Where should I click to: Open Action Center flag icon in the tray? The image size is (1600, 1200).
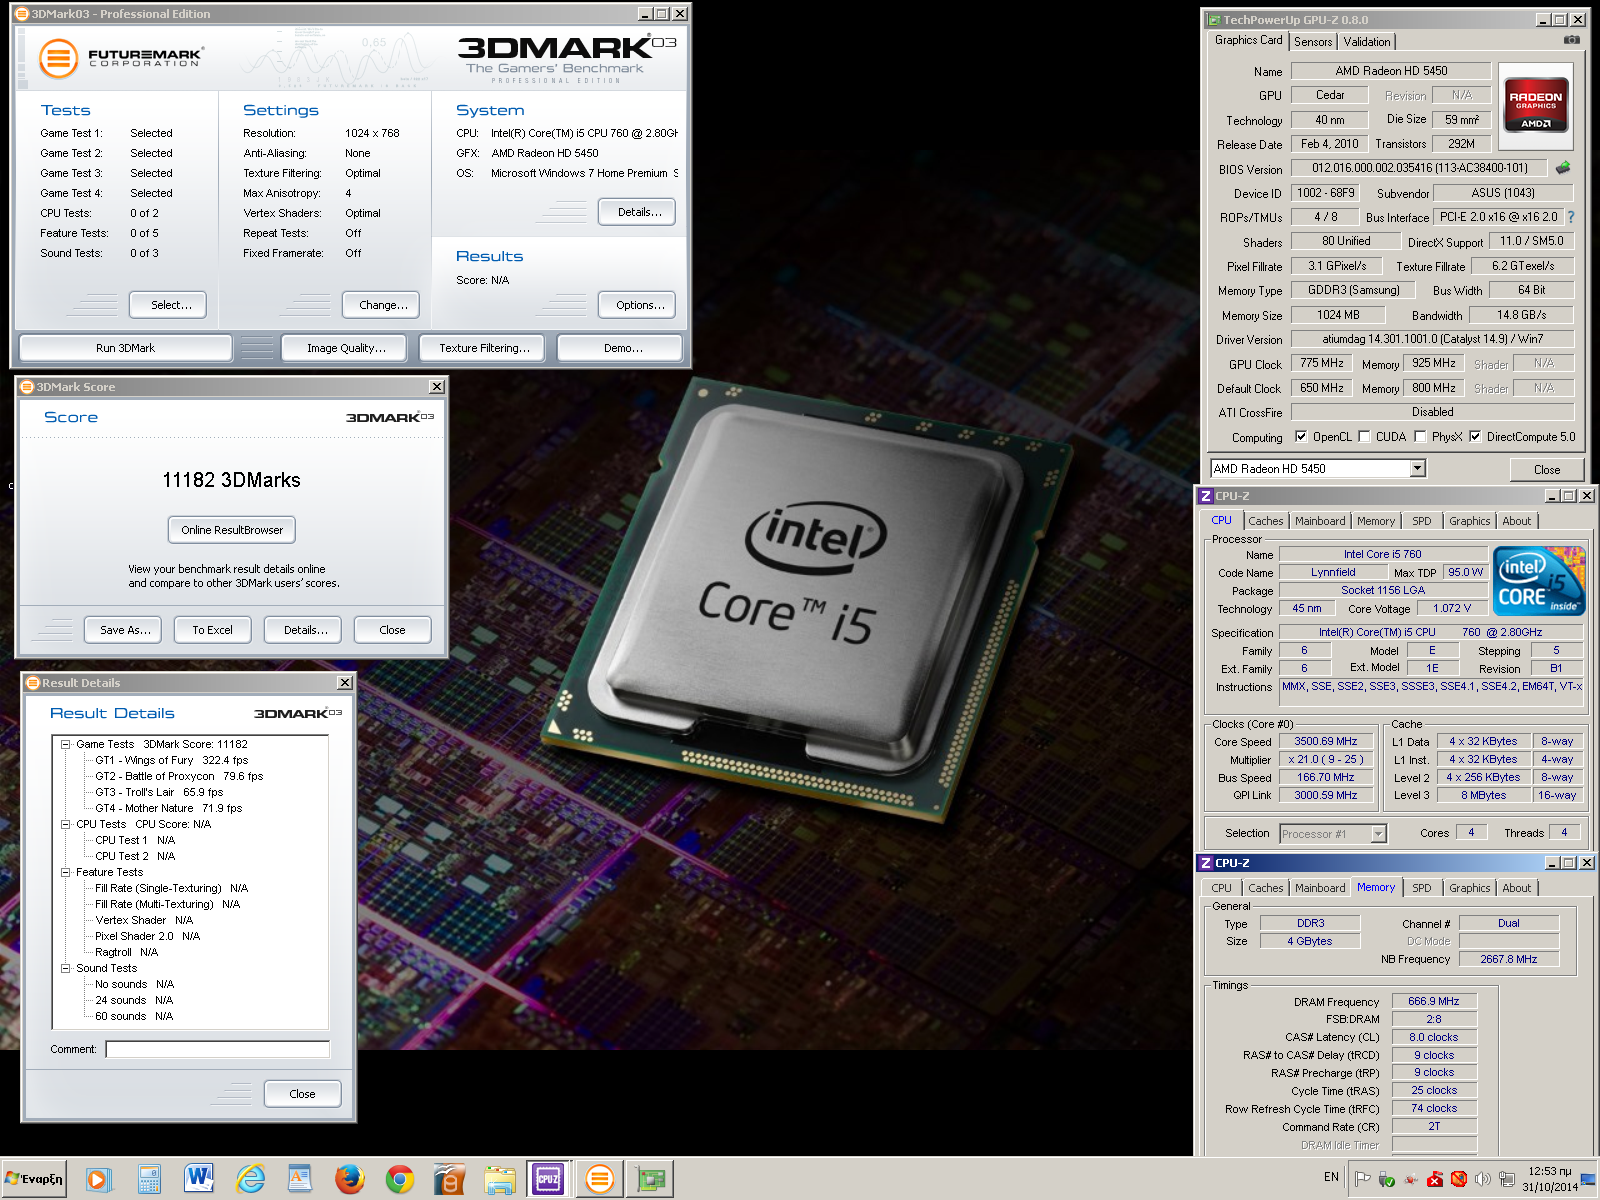coord(1362,1179)
